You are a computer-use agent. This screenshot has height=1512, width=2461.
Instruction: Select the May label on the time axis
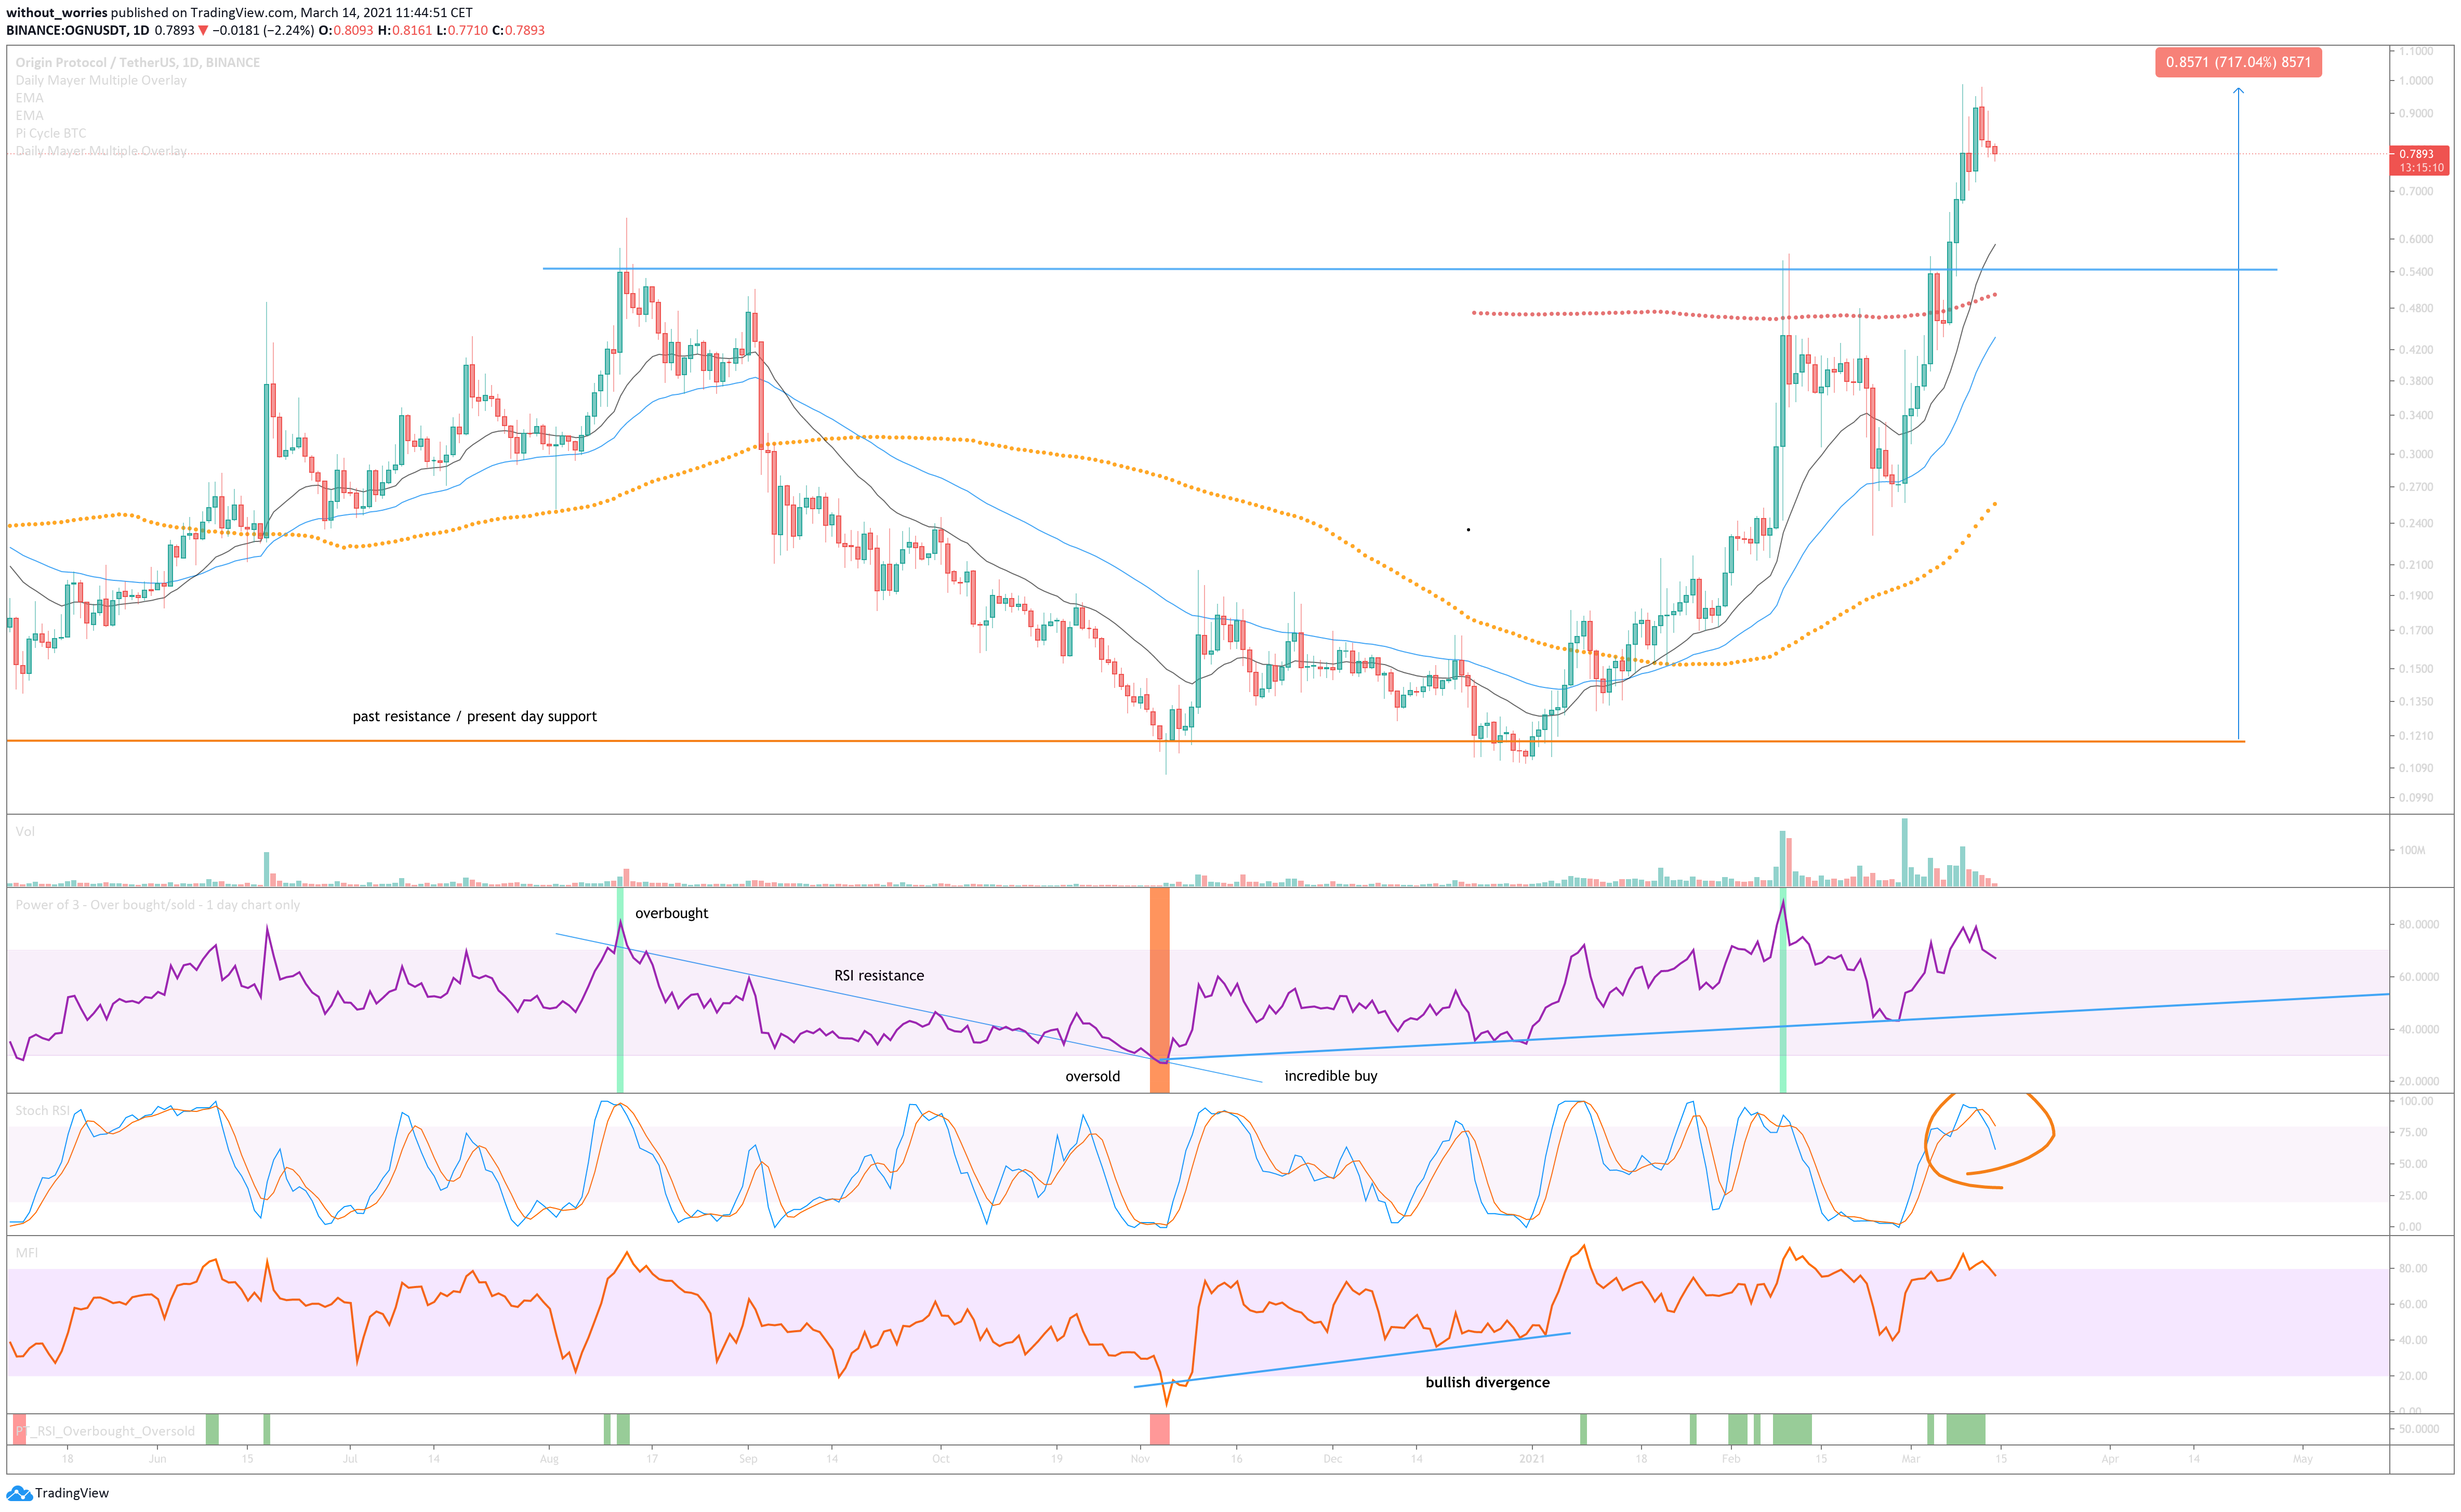(x=2303, y=1459)
